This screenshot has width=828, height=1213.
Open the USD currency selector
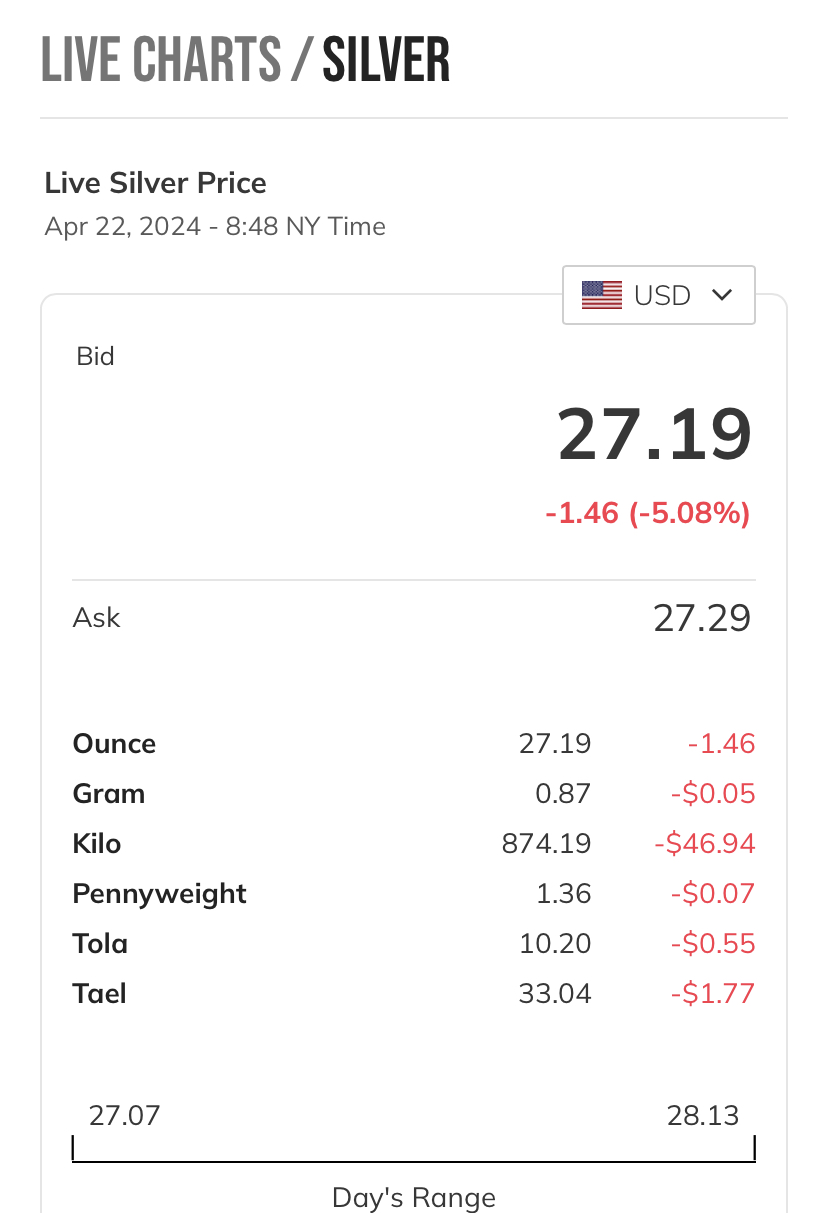659,295
